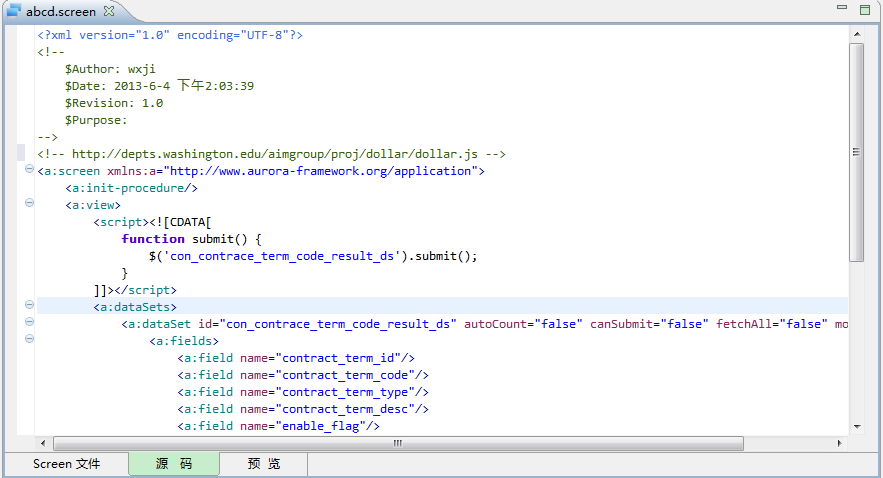Click the horizontal scrollbar thumb
This screenshot has height=478, width=883.
(398, 443)
